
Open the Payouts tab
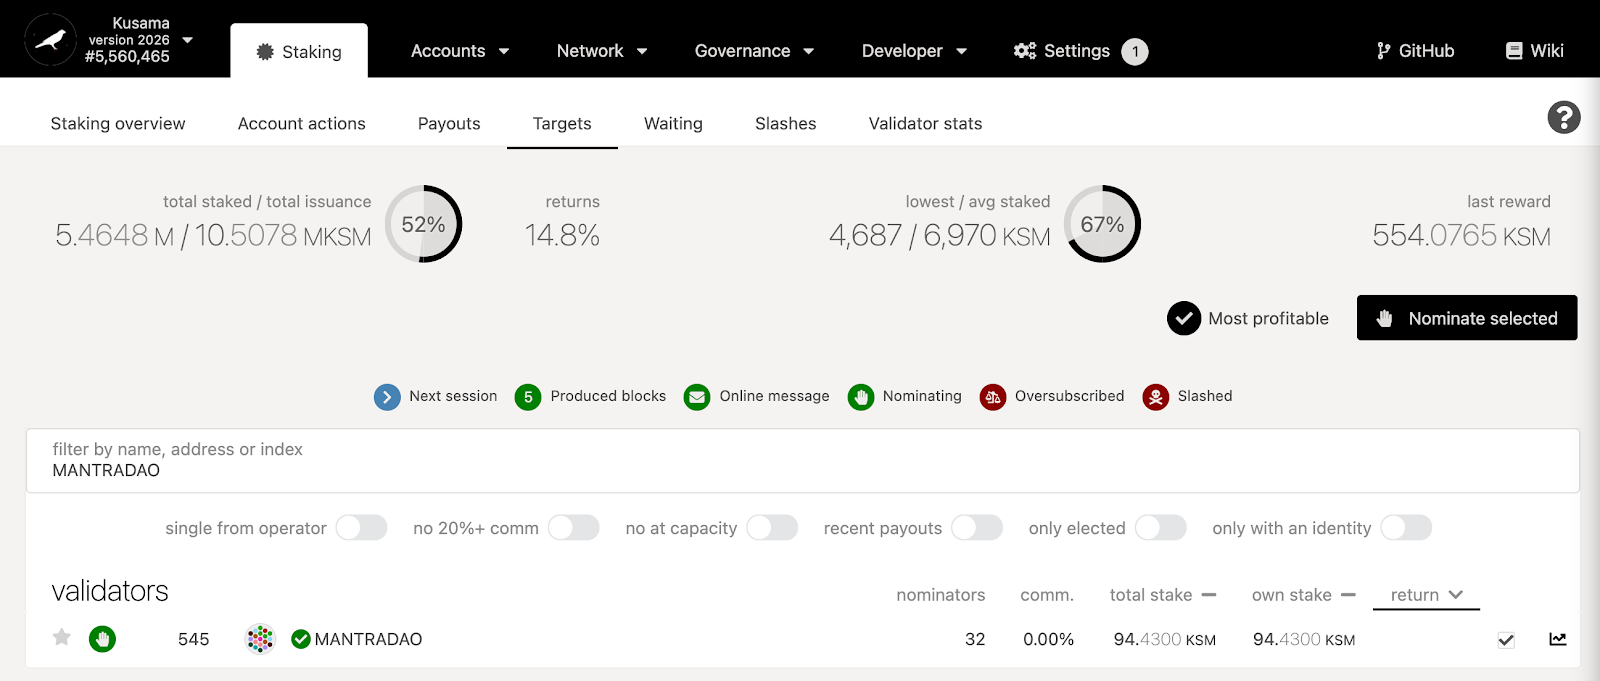click(x=449, y=123)
